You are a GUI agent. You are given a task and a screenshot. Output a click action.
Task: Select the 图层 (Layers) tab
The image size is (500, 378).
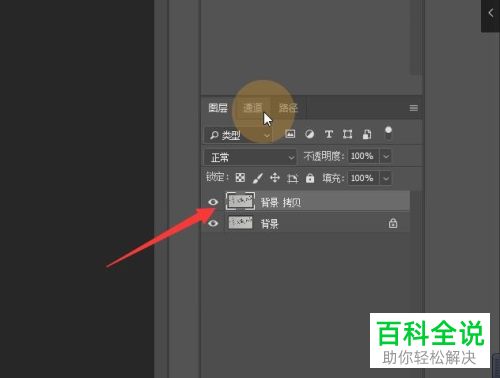coord(218,108)
